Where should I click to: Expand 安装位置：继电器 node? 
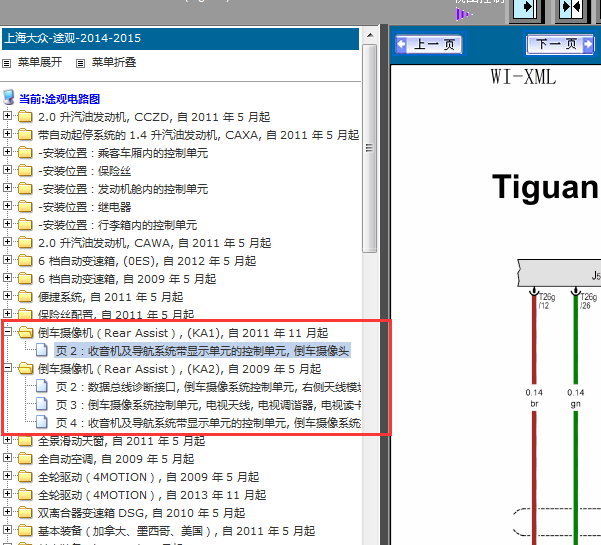[x=7, y=205]
